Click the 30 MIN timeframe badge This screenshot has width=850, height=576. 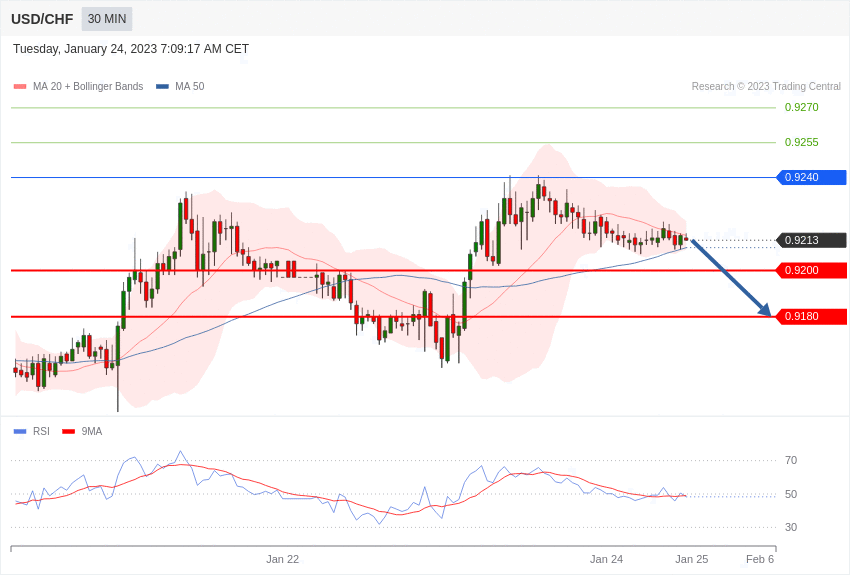click(107, 19)
